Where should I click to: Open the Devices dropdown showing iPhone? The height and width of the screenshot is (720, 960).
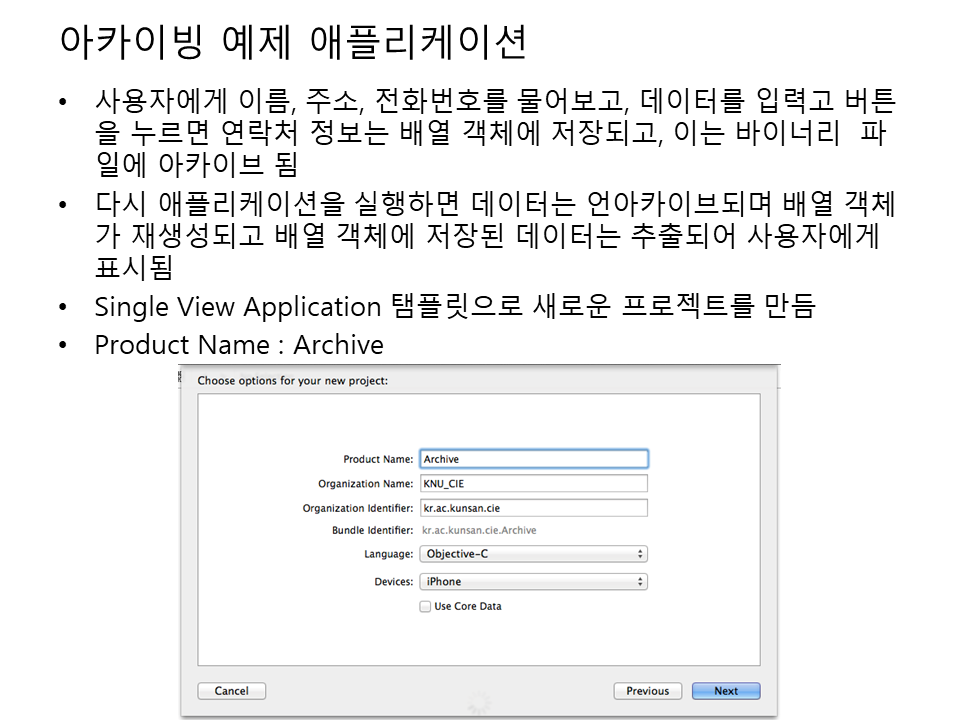coord(534,582)
